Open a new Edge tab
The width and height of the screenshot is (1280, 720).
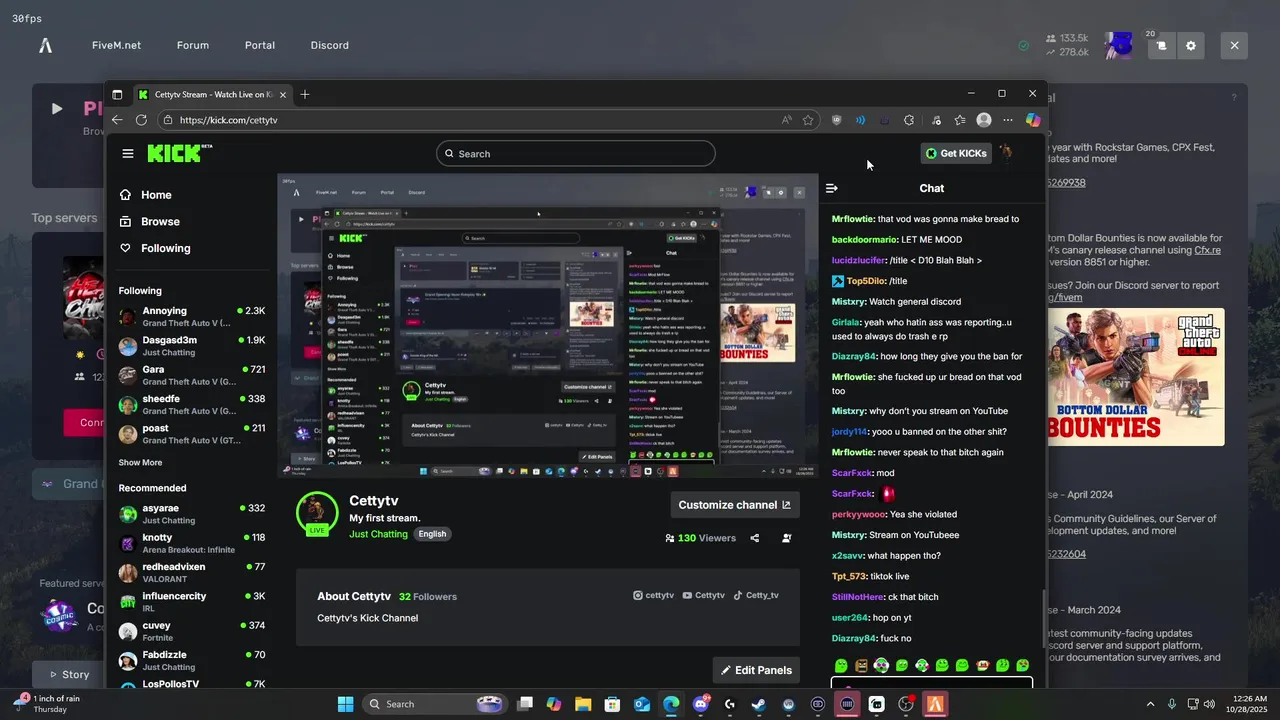(305, 94)
